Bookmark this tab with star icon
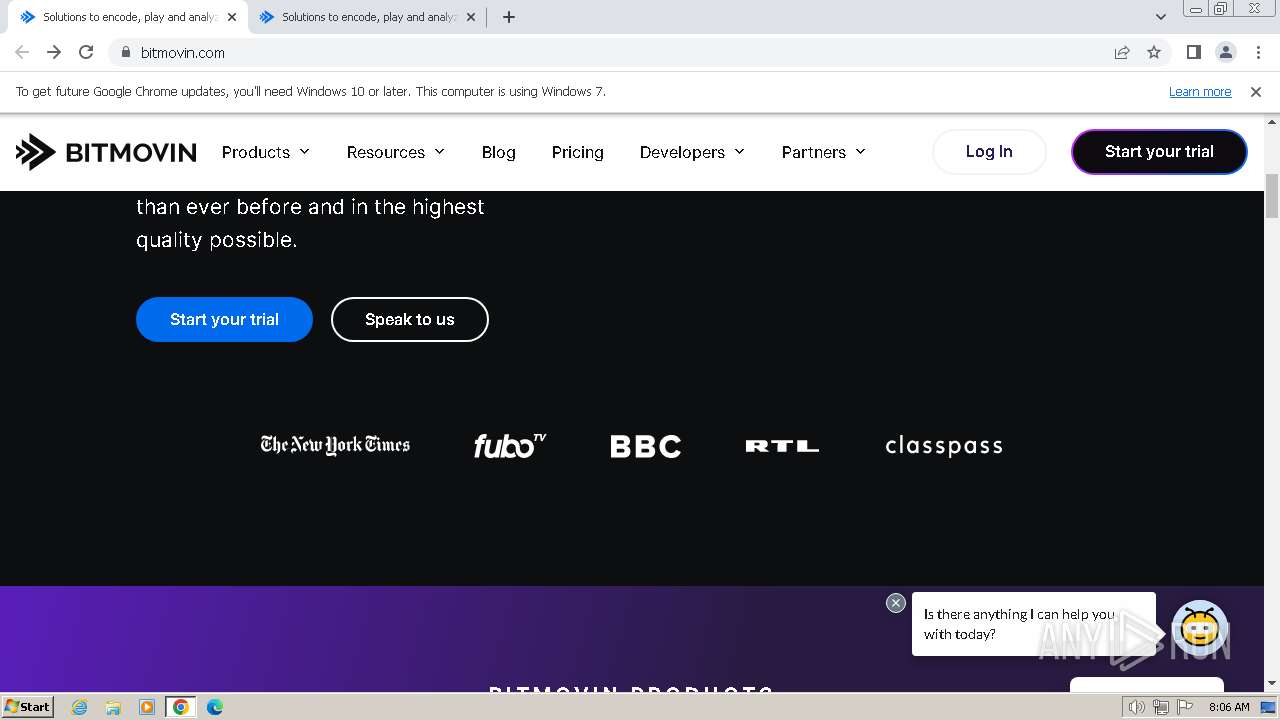The width and height of the screenshot is (1280, 720). (x=1154, y=52)
